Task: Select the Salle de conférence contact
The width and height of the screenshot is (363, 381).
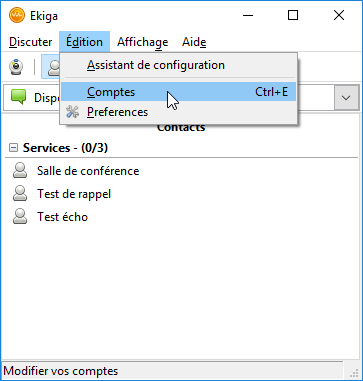Action: click(88, 171)
